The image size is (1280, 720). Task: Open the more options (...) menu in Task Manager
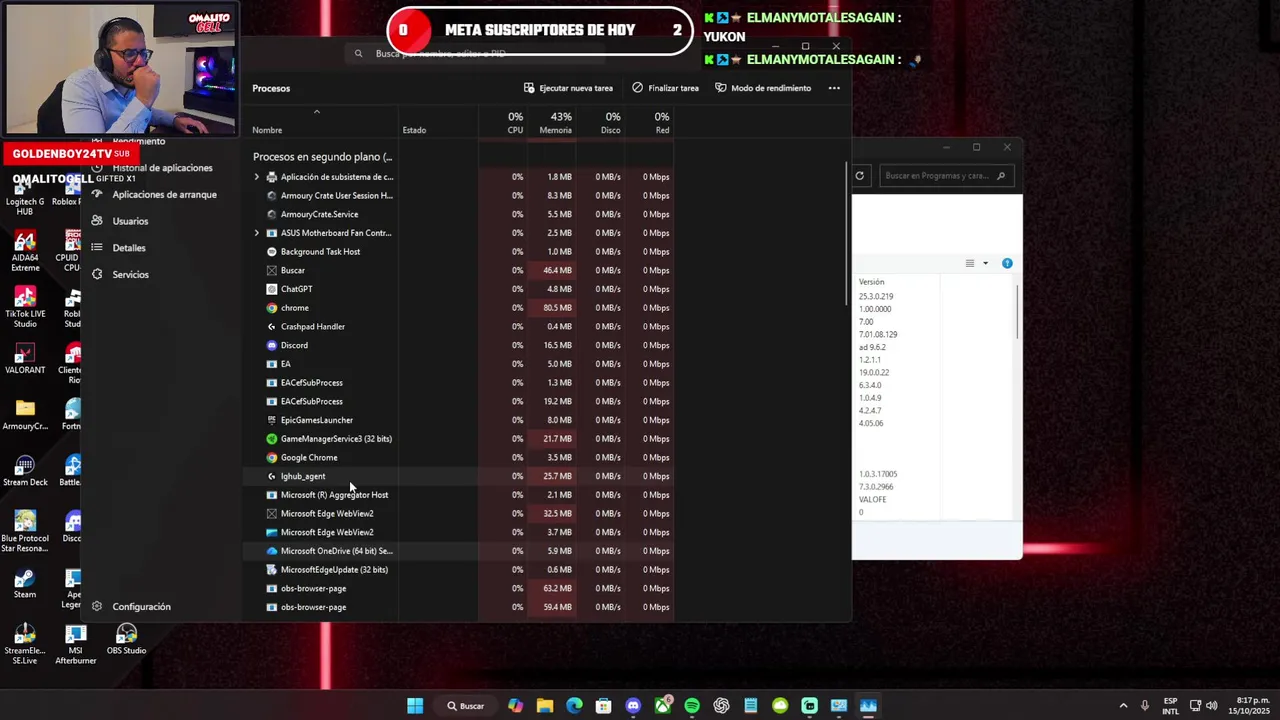click(x=834, y=88)
